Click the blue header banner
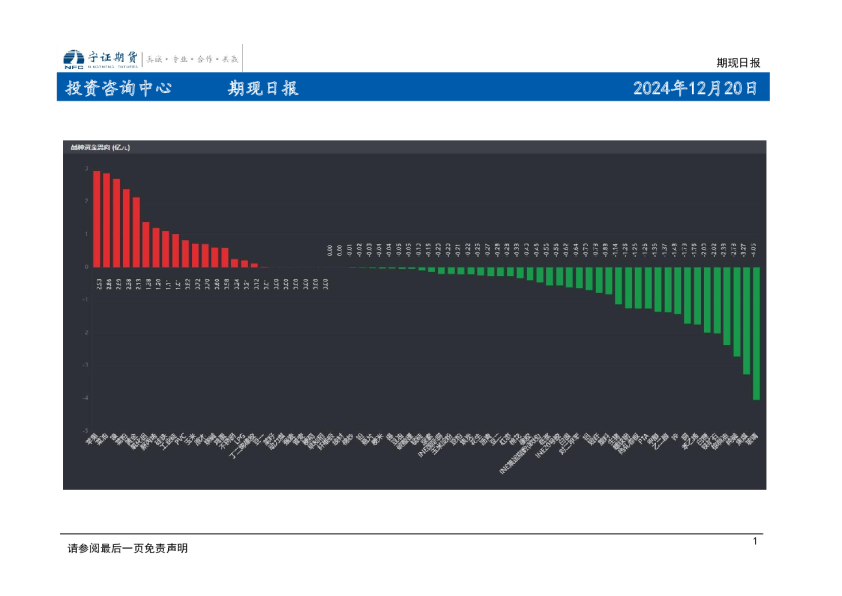The height and width of the screenshot is (596, 842). click(x=420, y=90)
